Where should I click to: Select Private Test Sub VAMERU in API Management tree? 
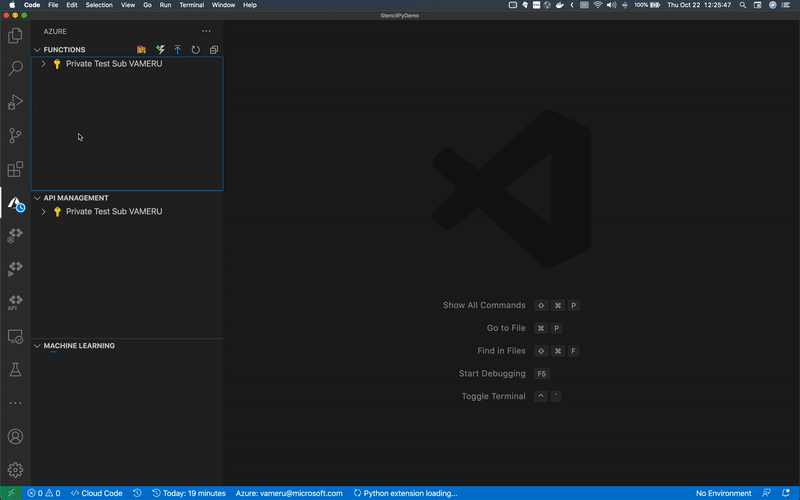tap(114, 212)
